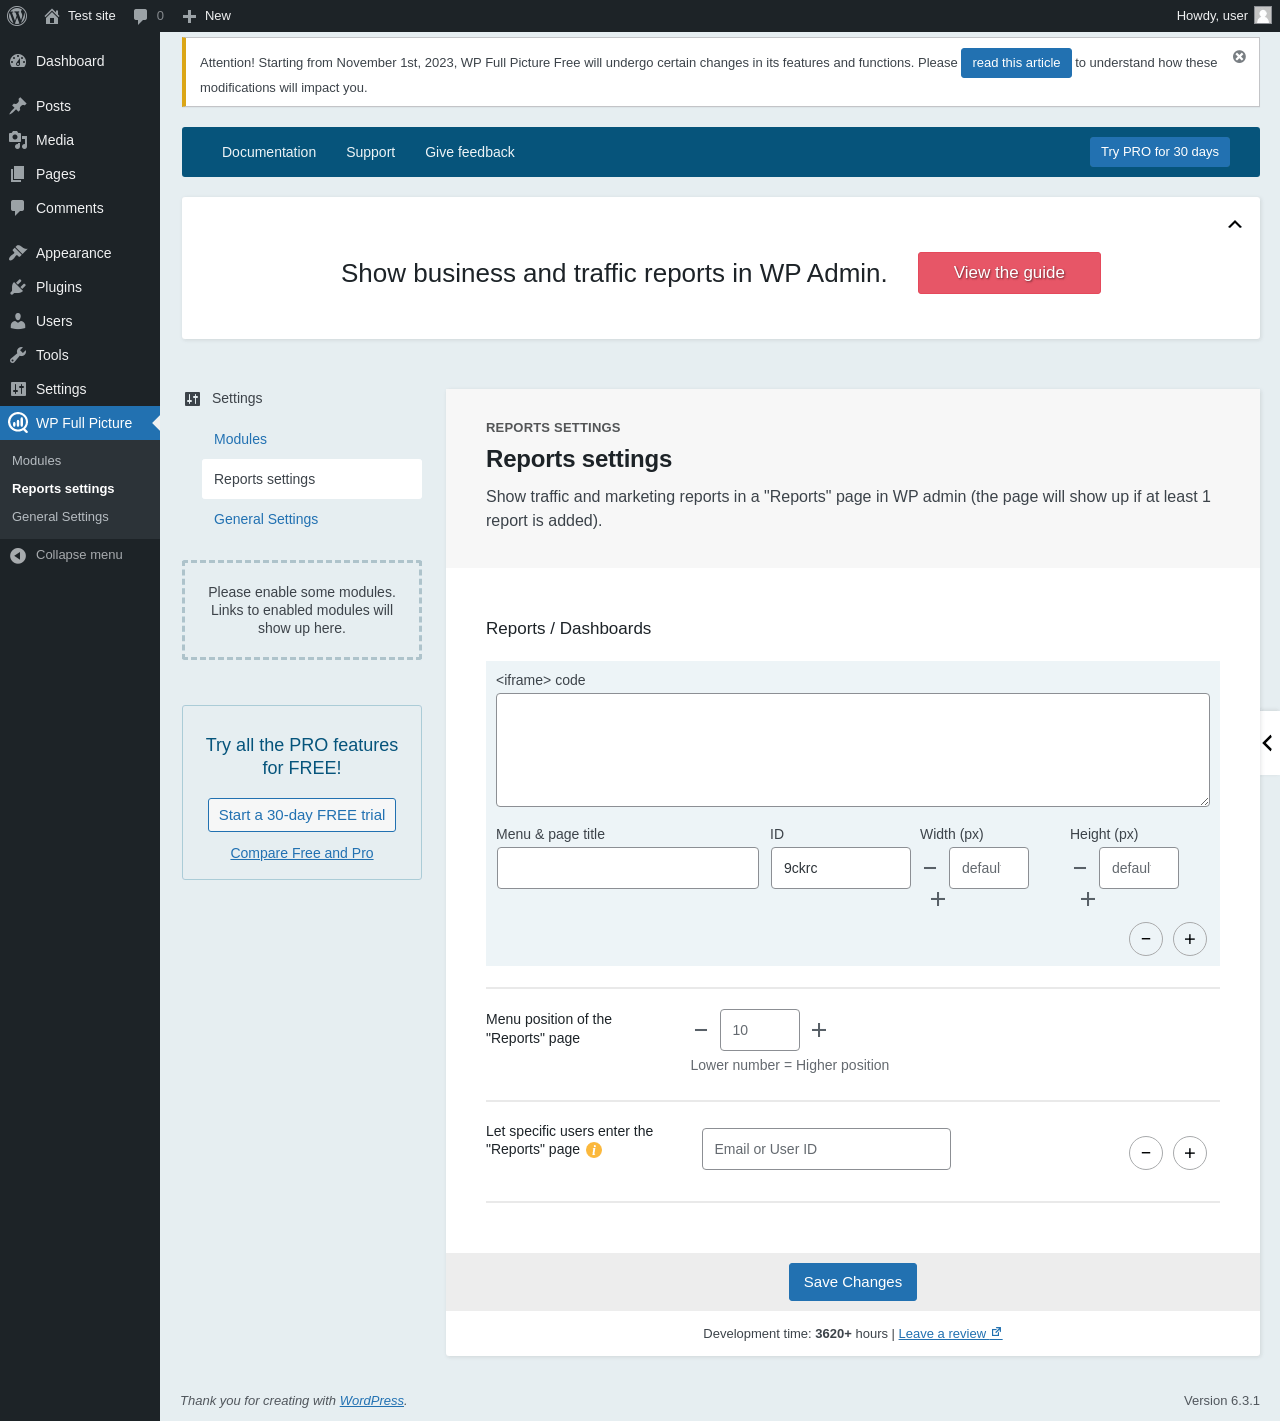This screenshot has width=1280, height=1421.
Task: Click the Settings heading above plugin nav
Action: 237,398
